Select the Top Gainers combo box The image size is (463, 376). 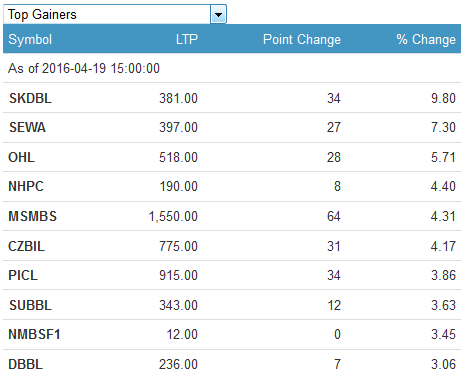coord(115,14)
